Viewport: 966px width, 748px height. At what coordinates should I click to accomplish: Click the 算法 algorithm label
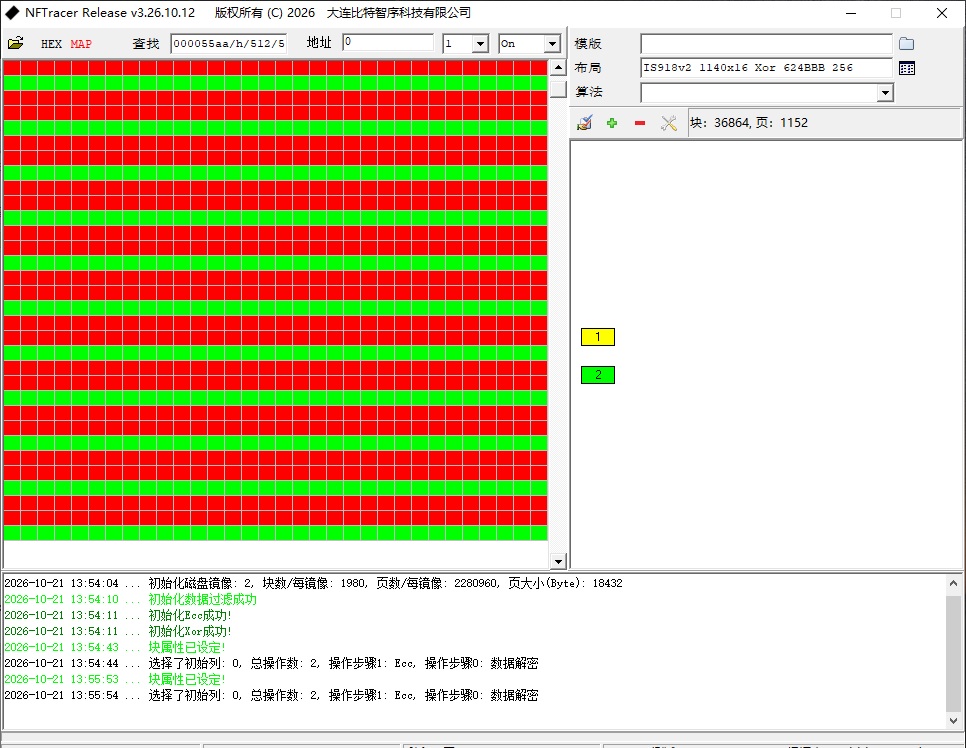[x=588, y=92]
